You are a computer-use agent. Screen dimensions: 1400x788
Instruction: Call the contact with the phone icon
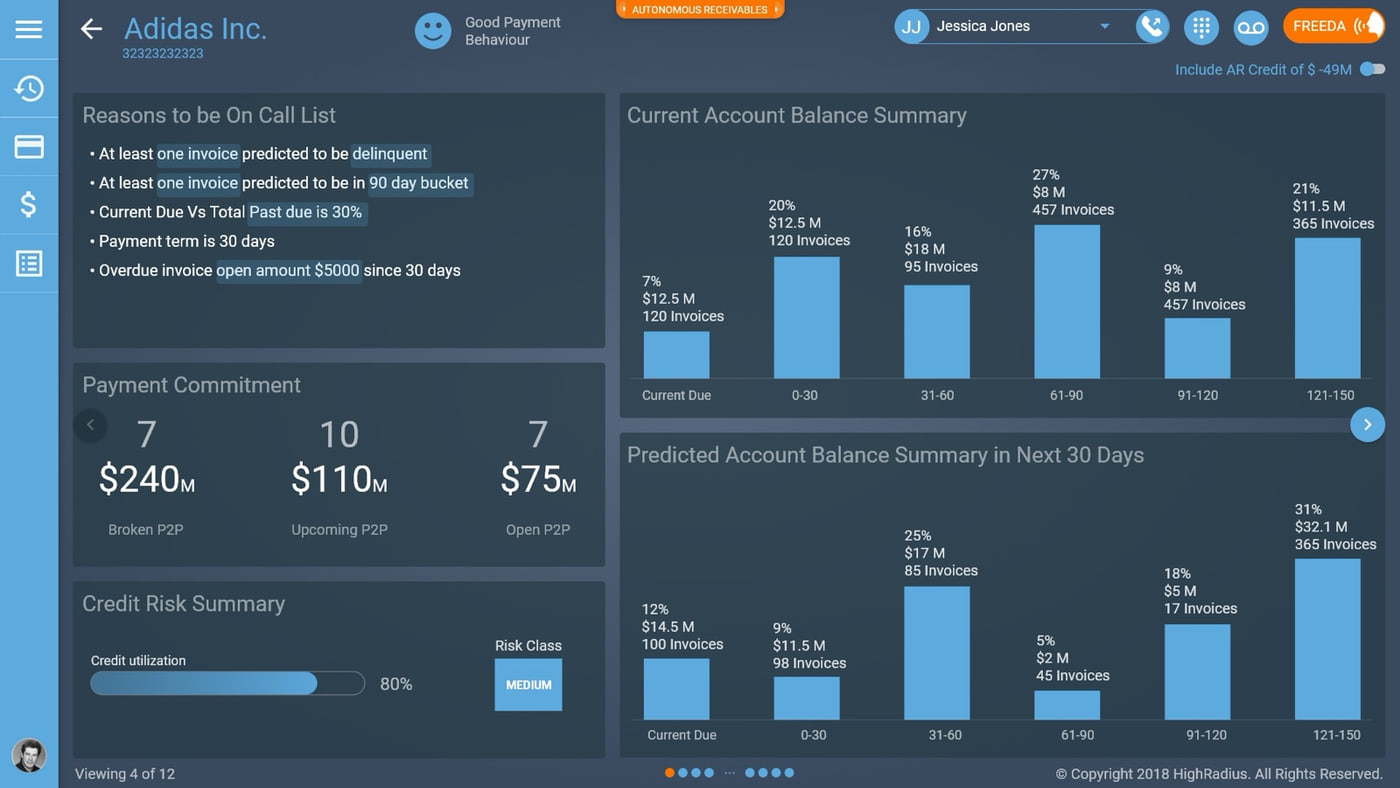pos(1152,27)
